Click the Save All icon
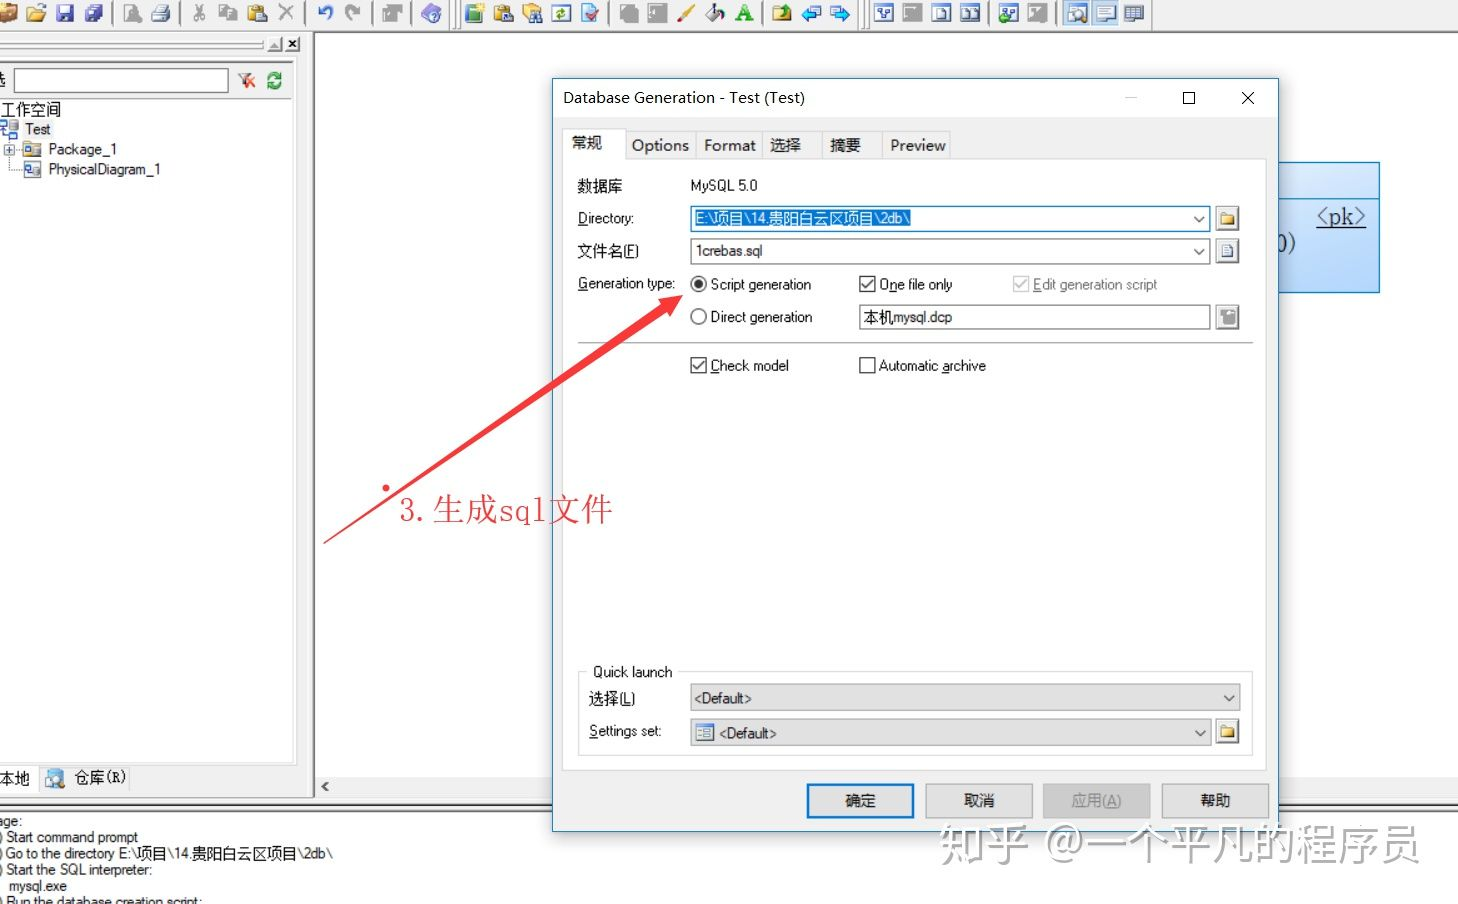 pos(94,13)
